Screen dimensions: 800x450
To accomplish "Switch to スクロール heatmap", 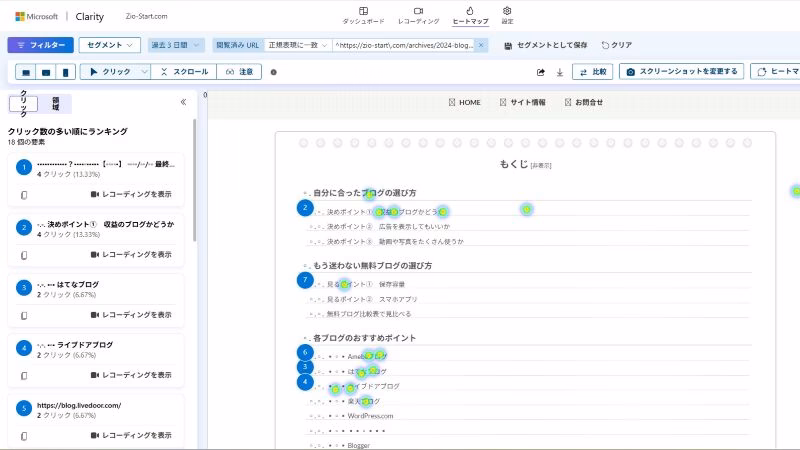I will (184, 72).
